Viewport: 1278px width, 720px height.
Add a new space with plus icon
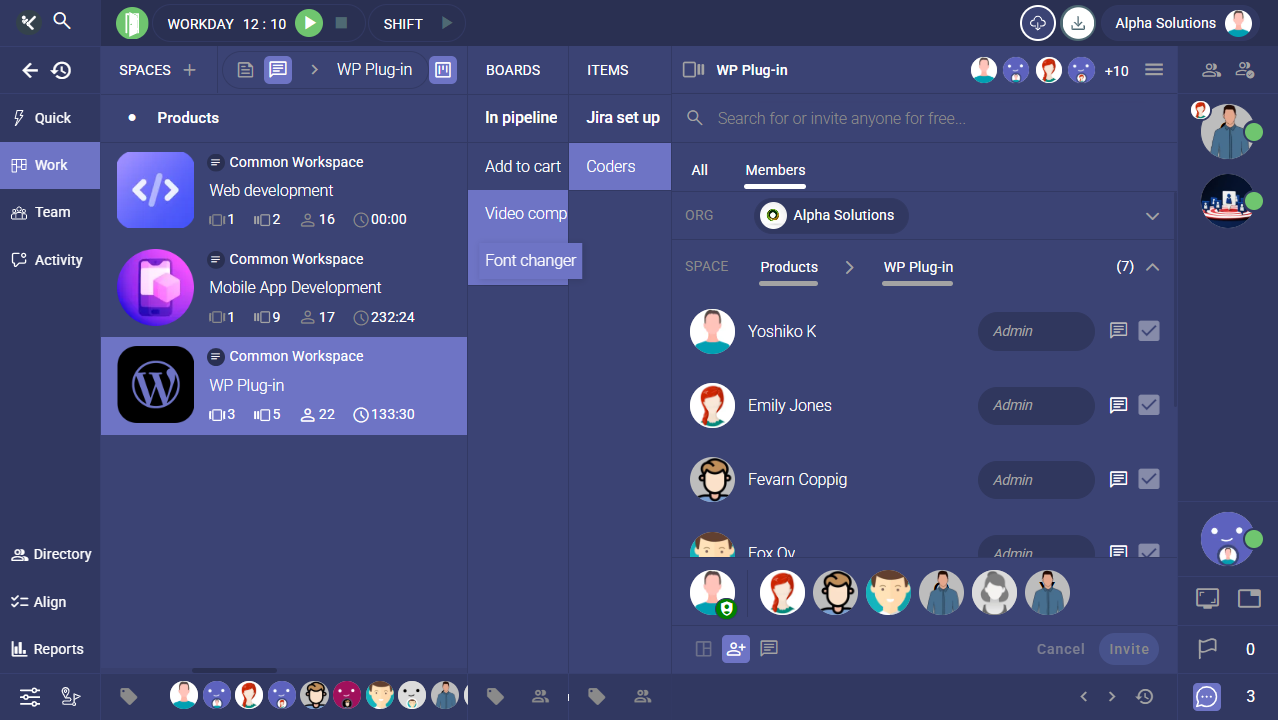pyautogui.click(x=189, y=70)
